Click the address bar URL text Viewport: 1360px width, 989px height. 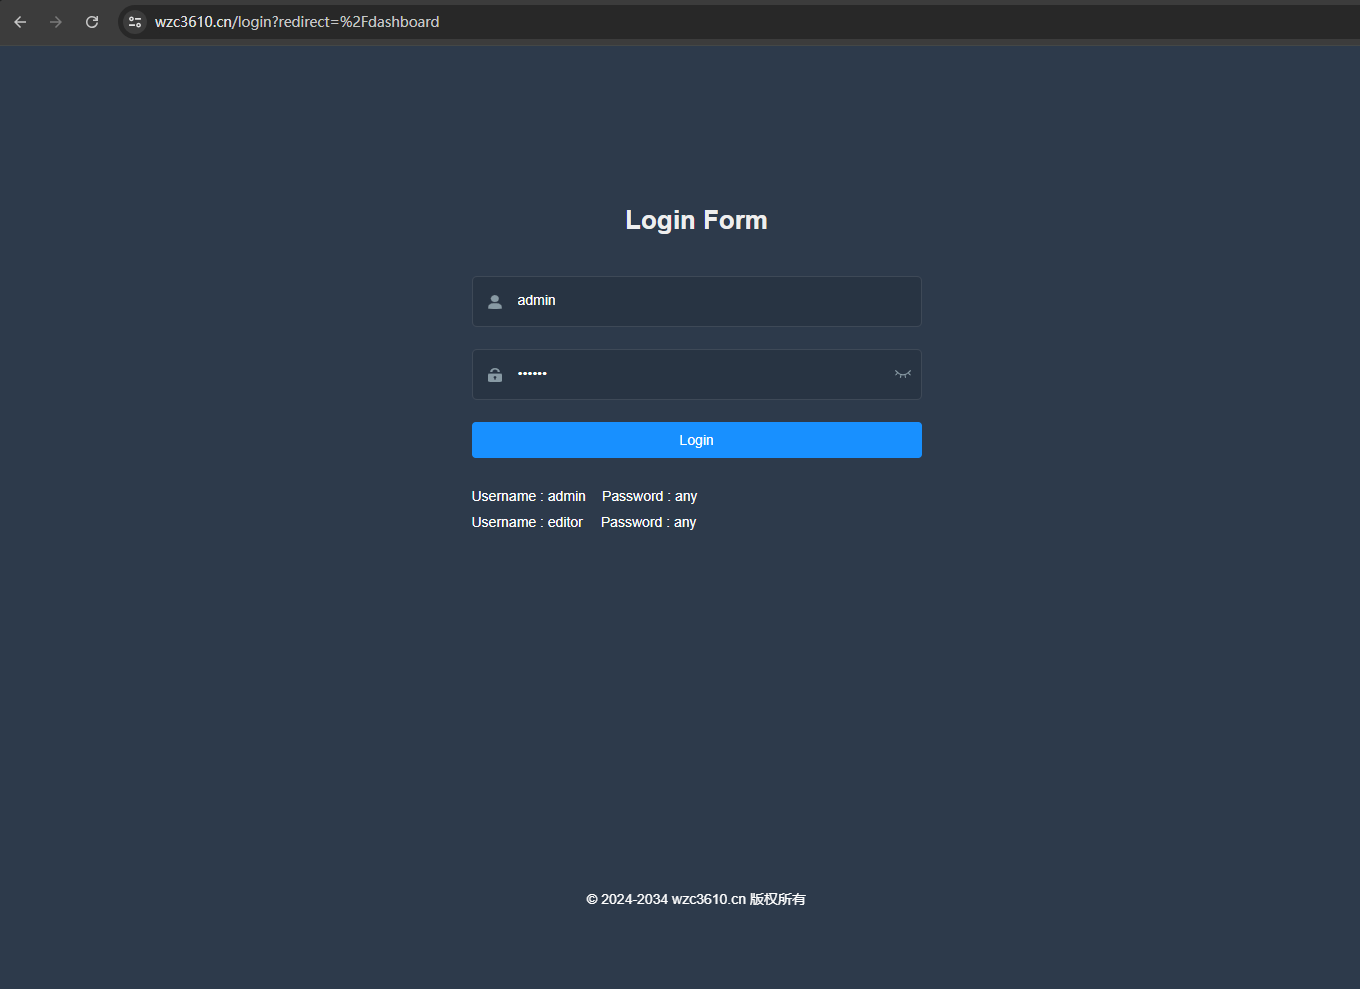(x=297, y=22)
